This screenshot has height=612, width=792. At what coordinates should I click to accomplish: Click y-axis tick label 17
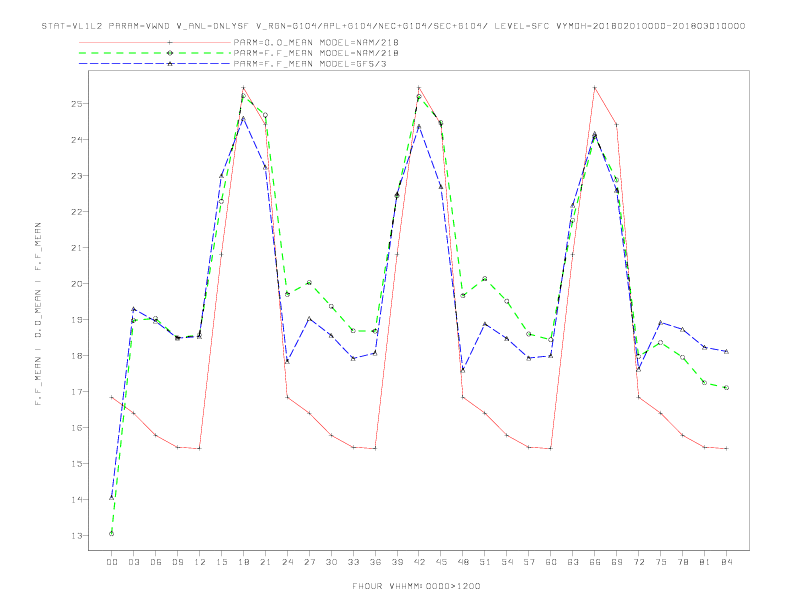tap(77, 392)
